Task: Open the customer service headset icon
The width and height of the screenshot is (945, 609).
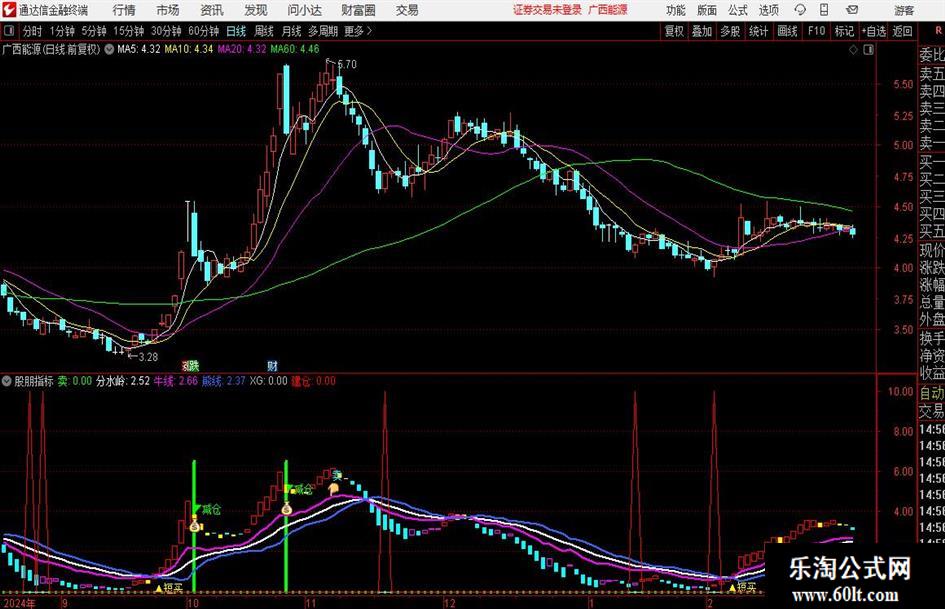Action: pyautogui.click(x=800, y=10)
